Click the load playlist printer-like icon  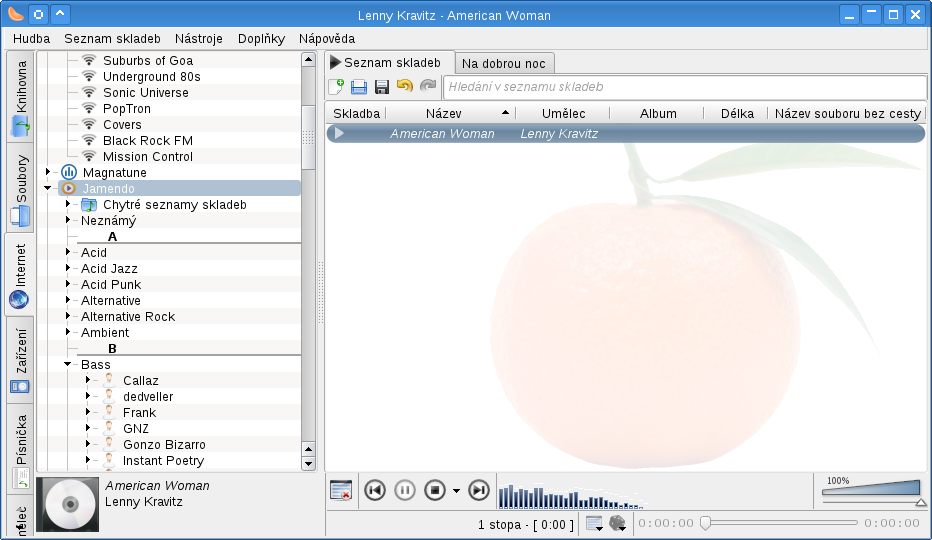(359, 87)
